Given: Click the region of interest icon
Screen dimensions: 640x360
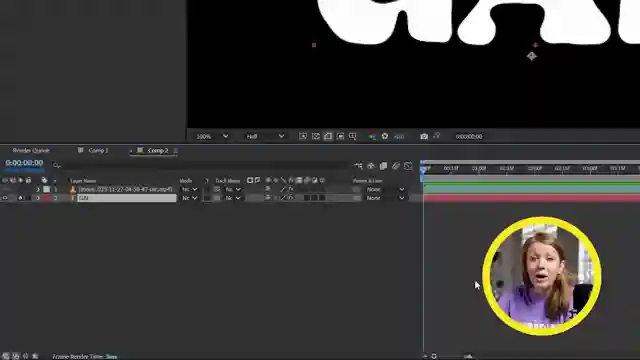Looking at the screenshot, I should [x=340, y=136].
